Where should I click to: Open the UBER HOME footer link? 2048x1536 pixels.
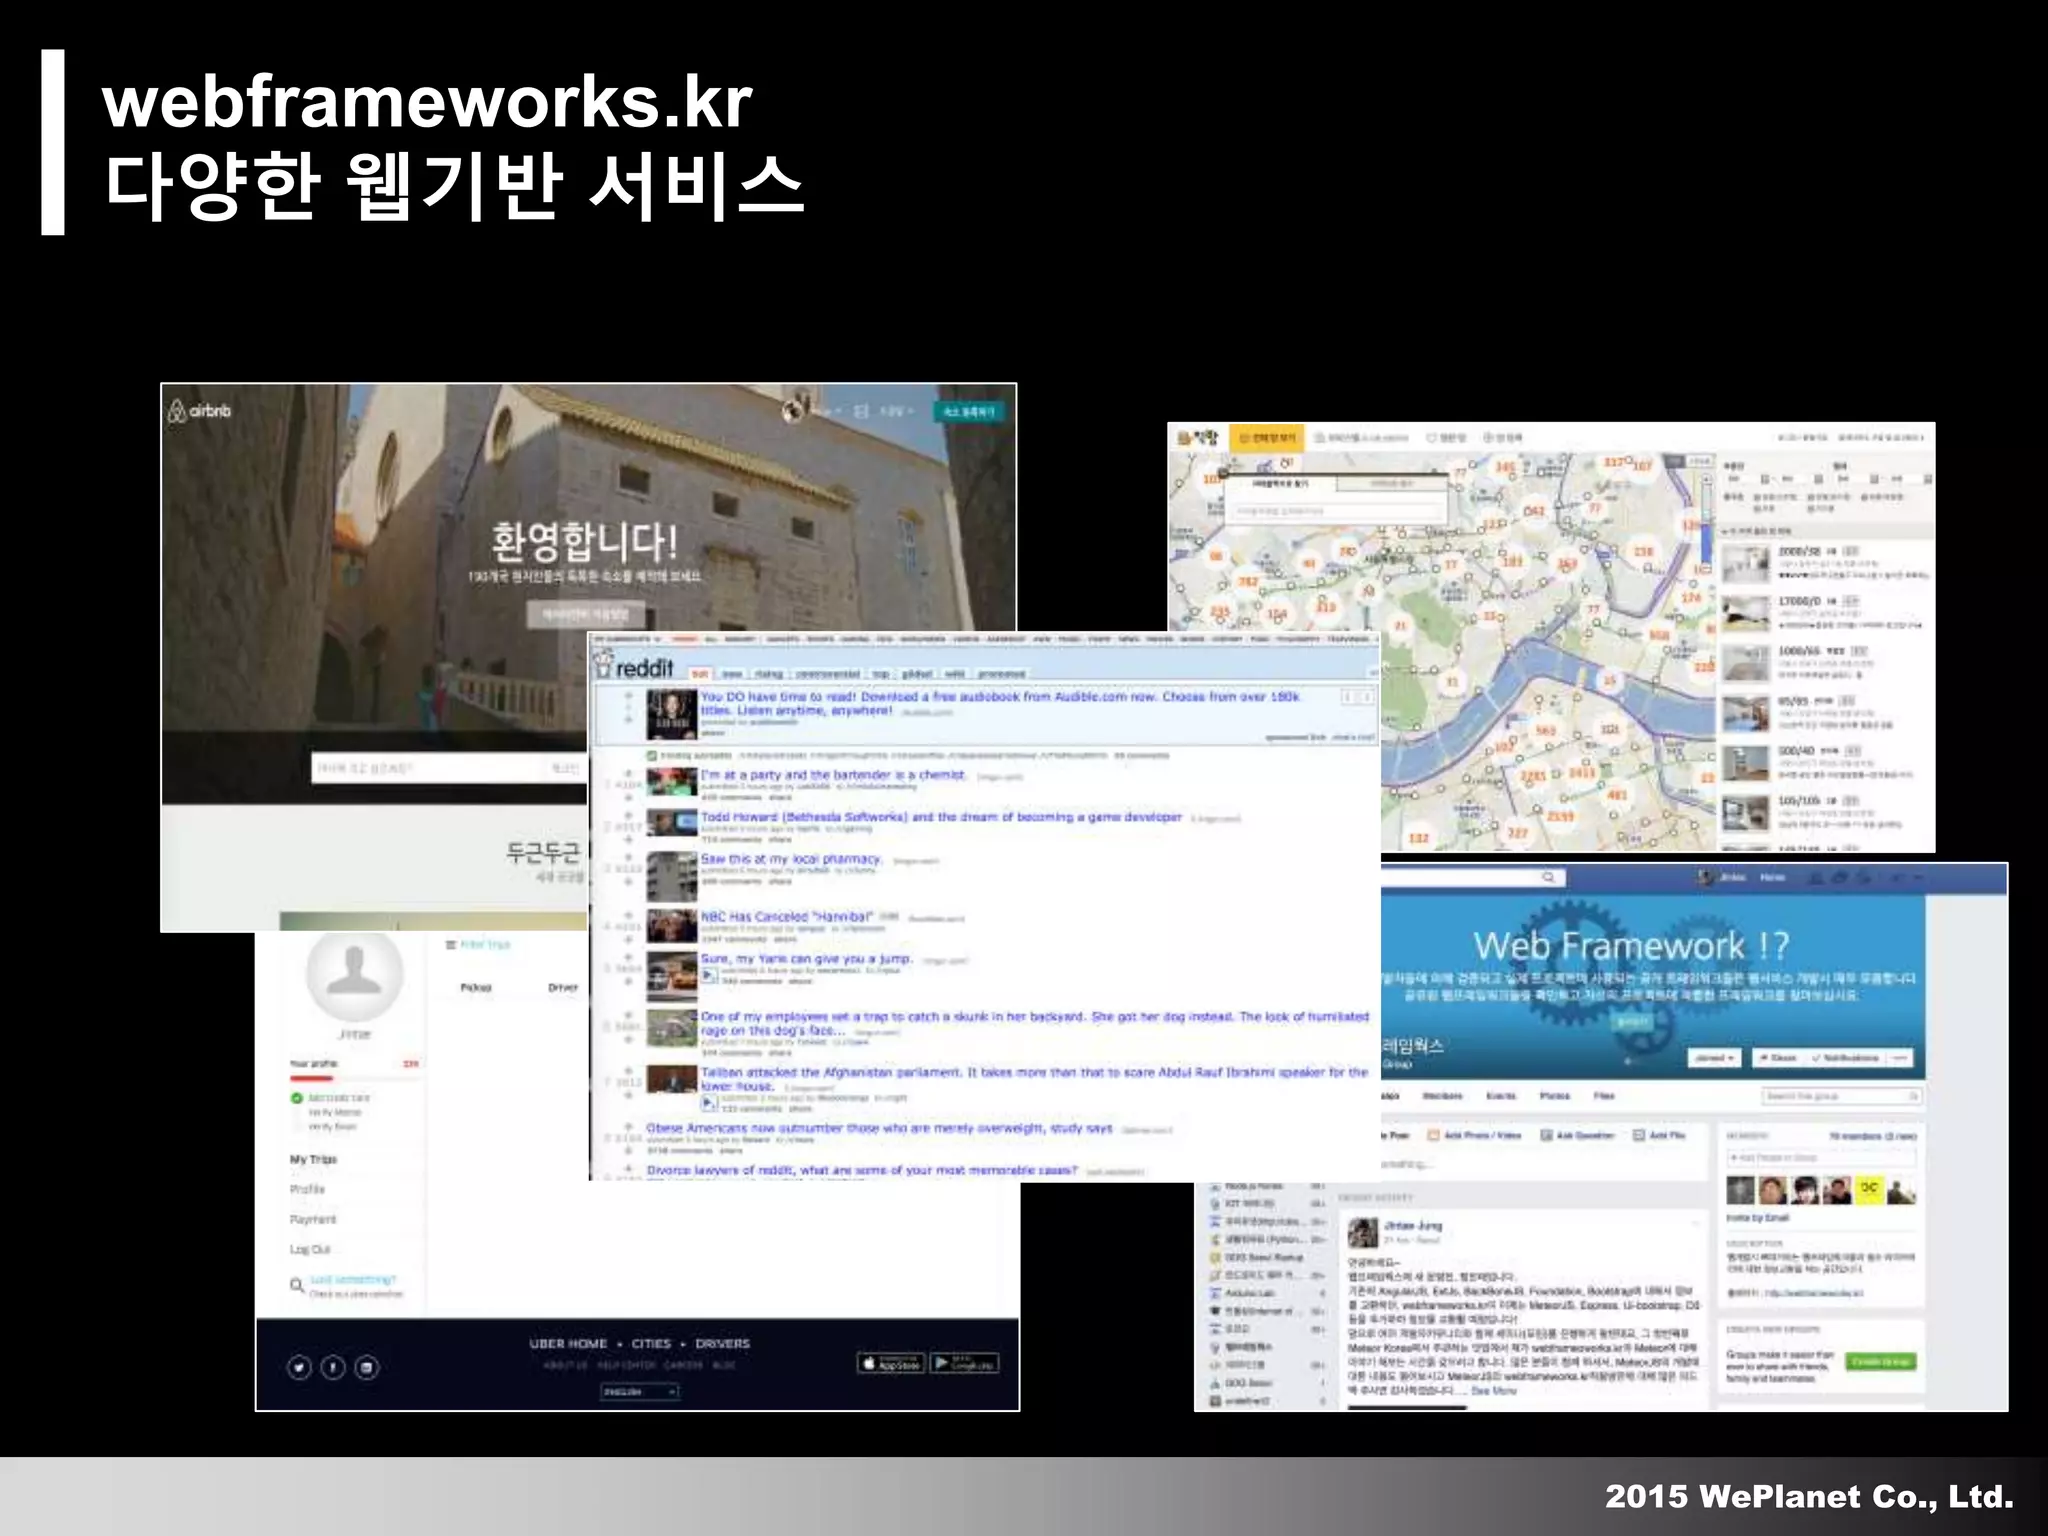(x=568, y=1343)
